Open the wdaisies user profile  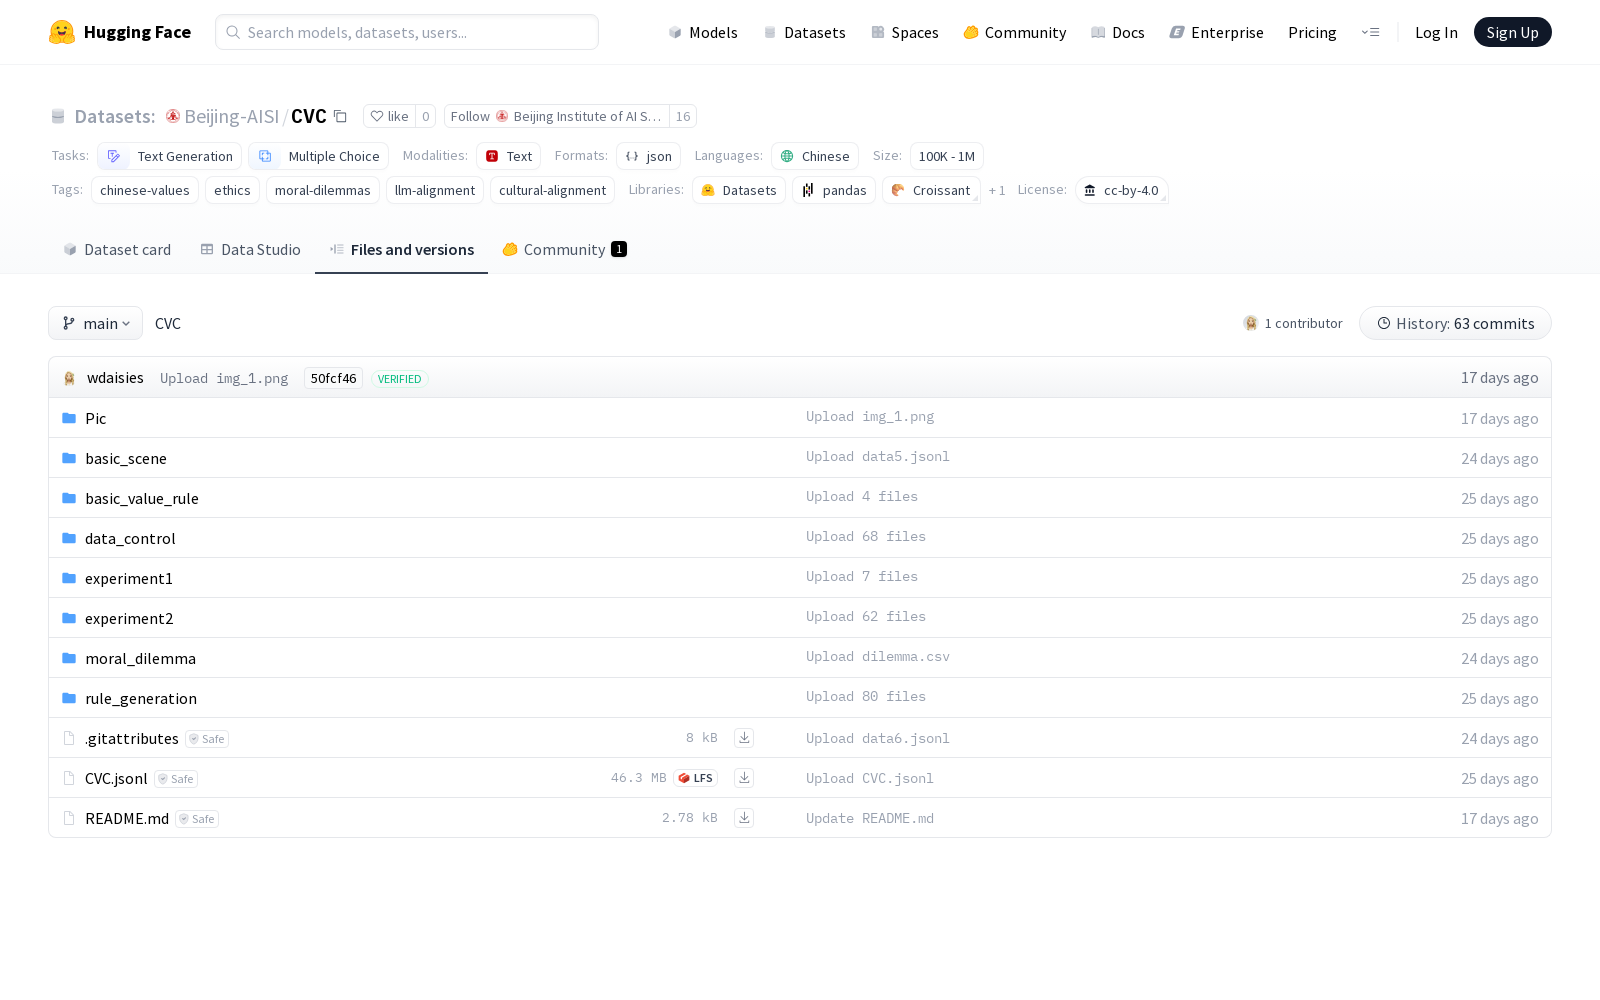115,378
